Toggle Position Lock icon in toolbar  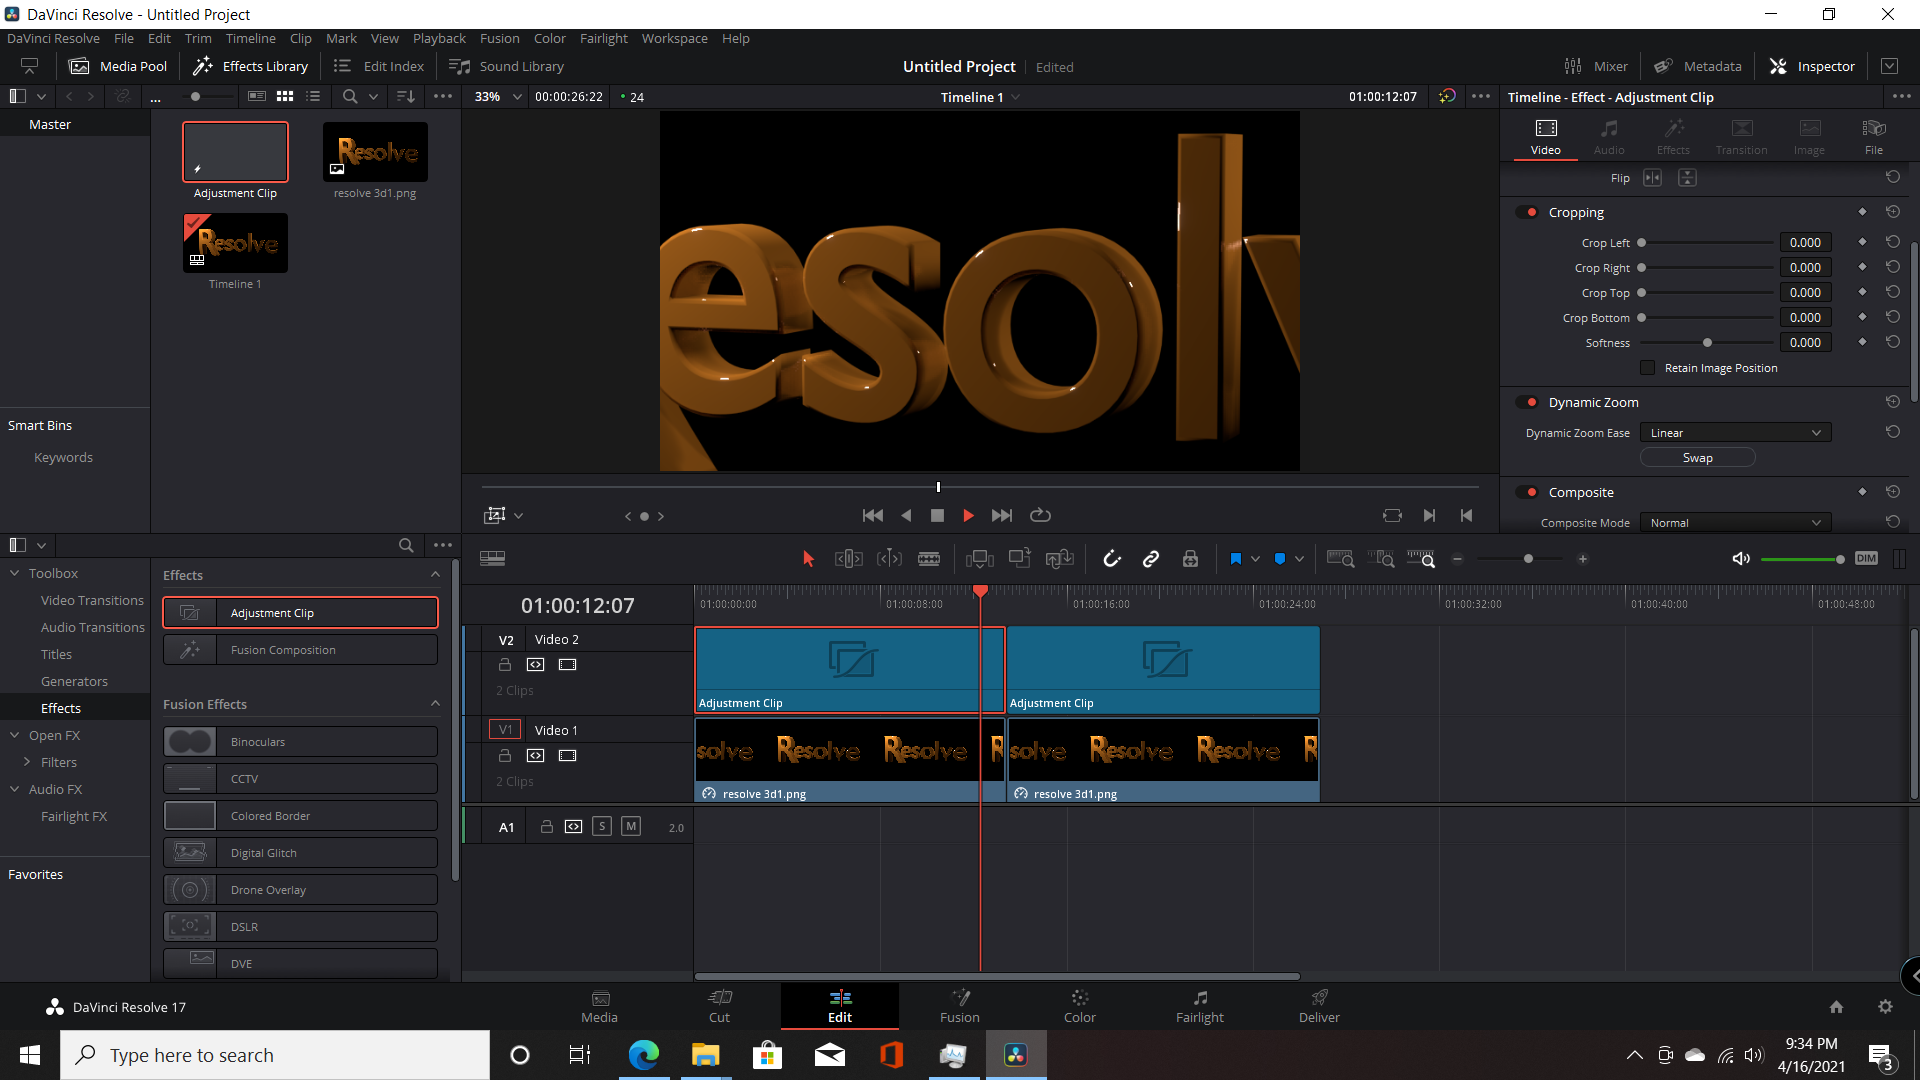tap(1190, 559)
